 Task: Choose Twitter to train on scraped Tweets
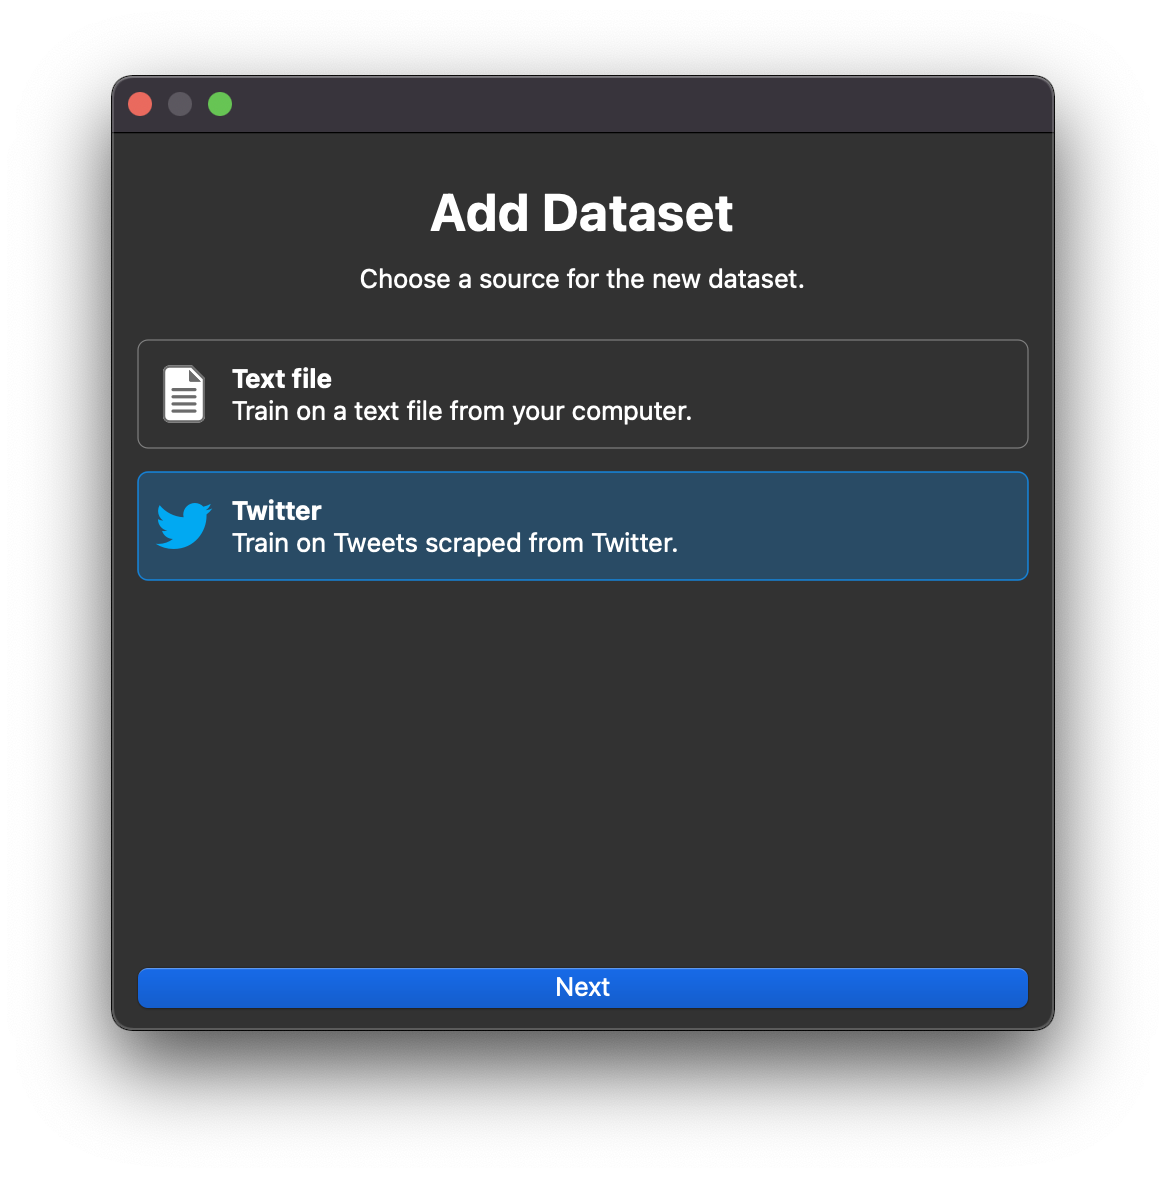pyautogui.click(x=583, y=526)
